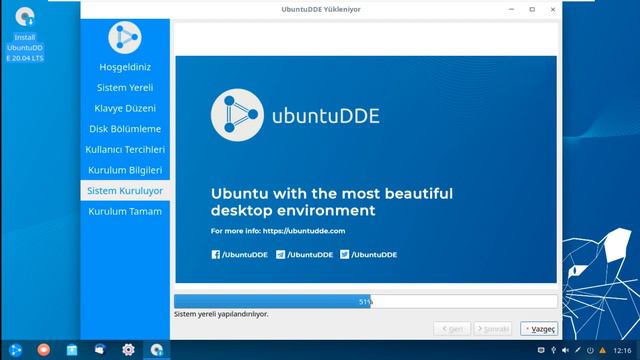This screenshot has height=360, width=640.
Task: Select the Sistem Kuruluyor step
Action: (x=125, y=191)
